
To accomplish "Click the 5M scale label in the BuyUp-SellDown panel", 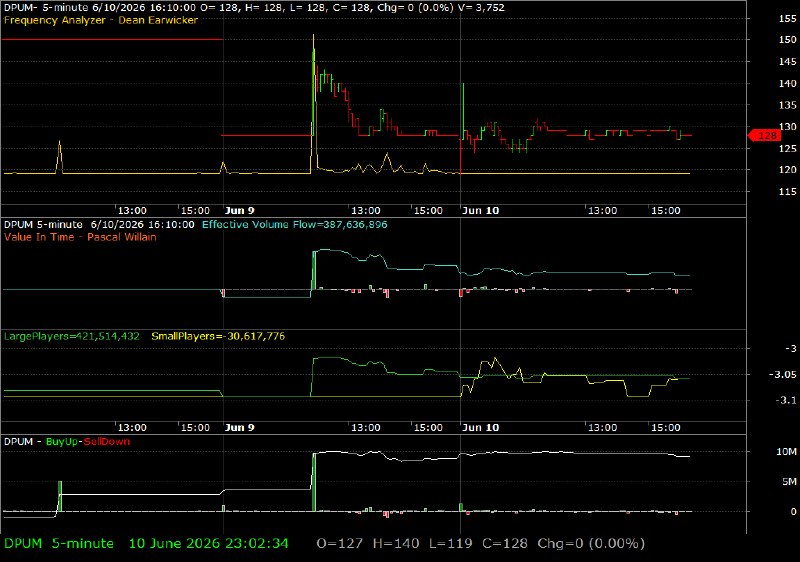I will tap(789, 481).
